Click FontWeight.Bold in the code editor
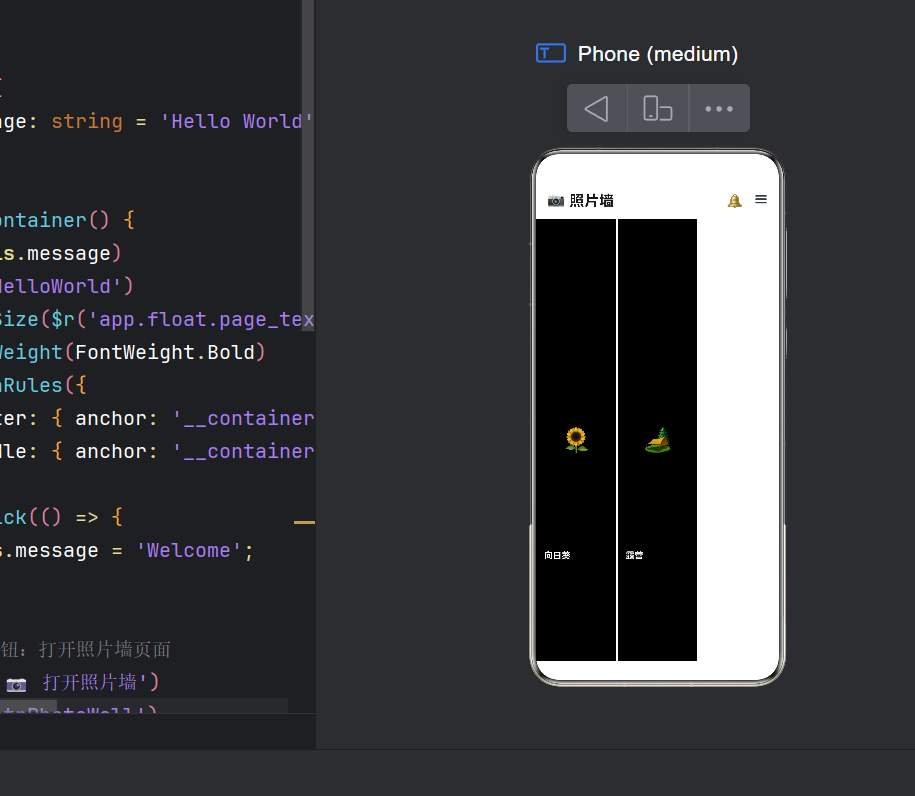Screen dimensions: 915x796 (165, 352)
